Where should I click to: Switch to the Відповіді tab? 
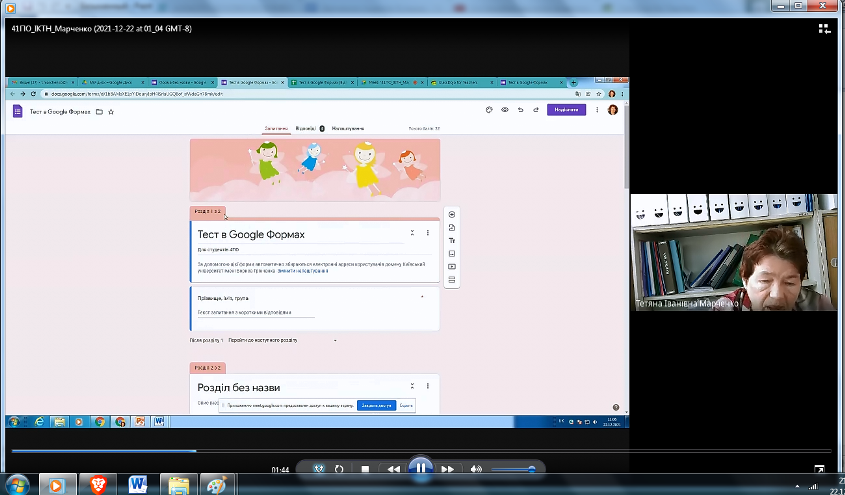(x=306, y=128)
